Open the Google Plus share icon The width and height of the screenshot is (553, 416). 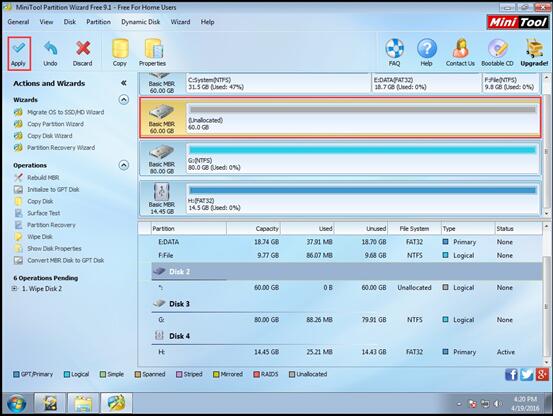(x=542, y=374)
